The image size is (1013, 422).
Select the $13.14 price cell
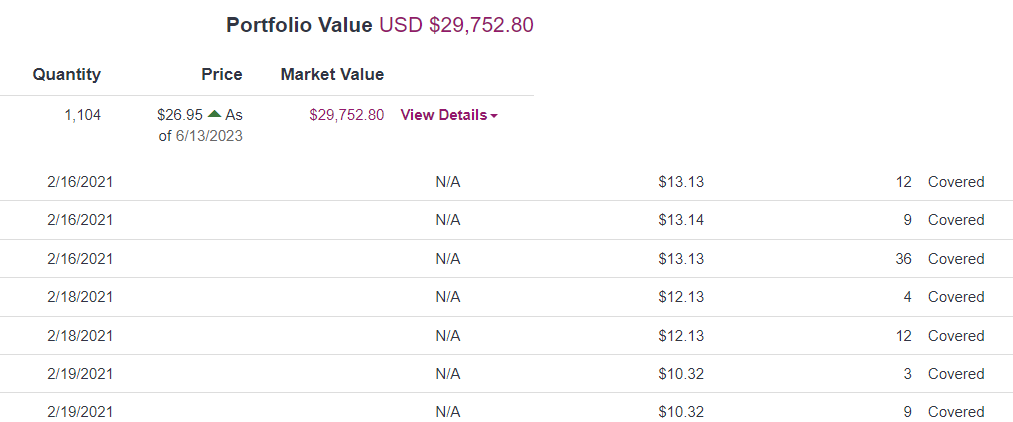[x=681, y=220]
